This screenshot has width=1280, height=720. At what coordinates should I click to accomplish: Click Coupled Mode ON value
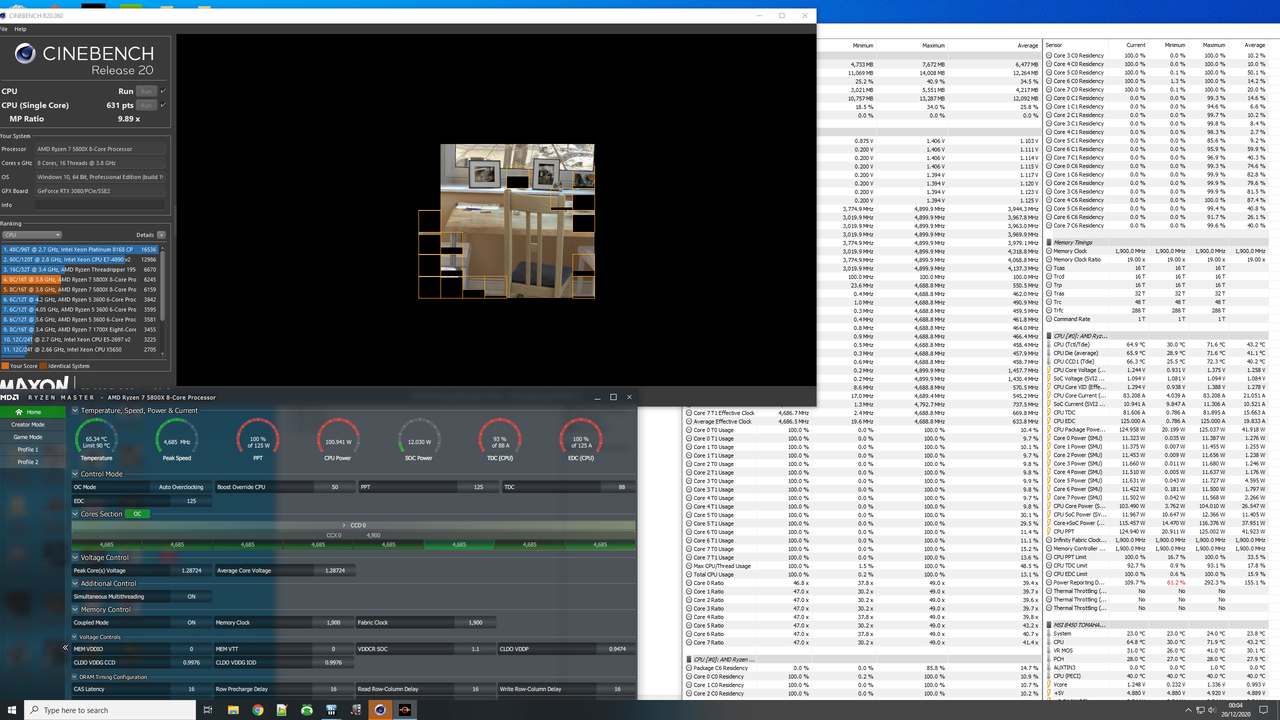[191, 622]
